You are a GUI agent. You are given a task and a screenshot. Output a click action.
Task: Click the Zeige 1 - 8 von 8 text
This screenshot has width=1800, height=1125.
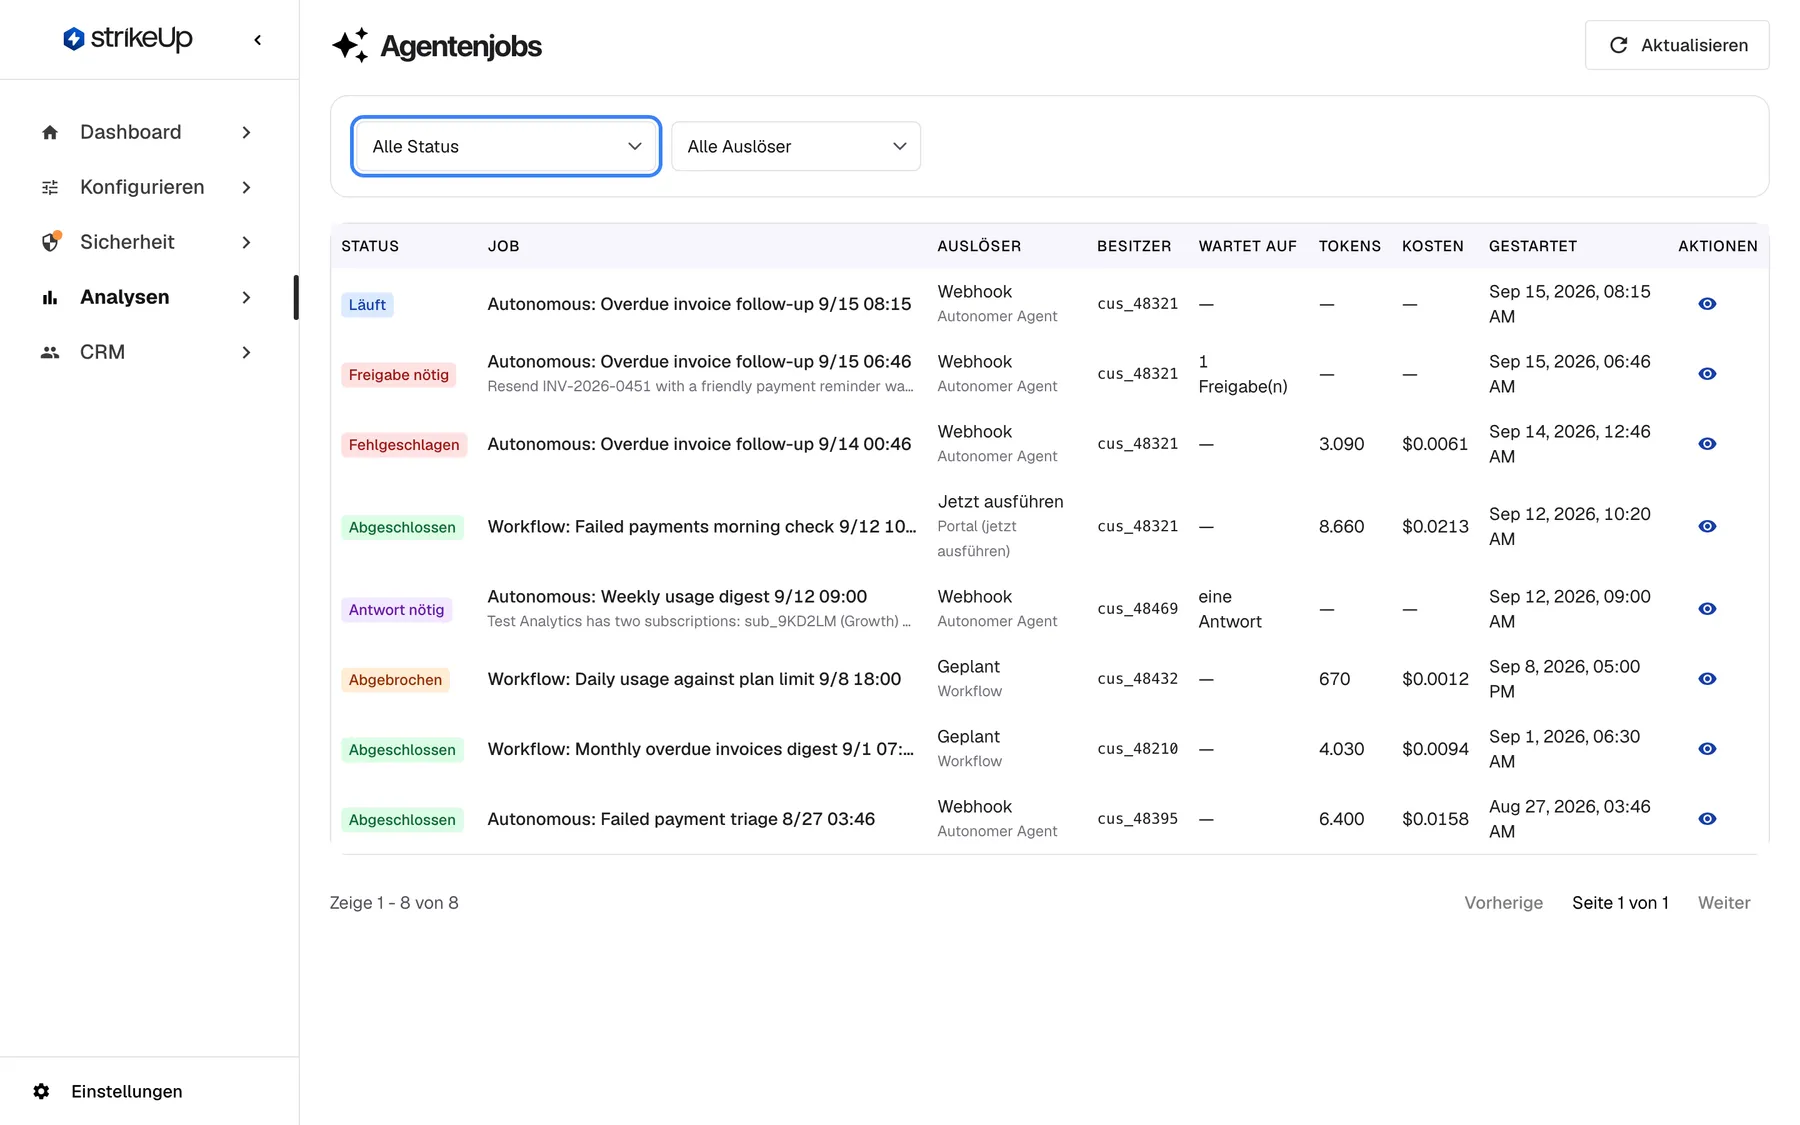point(394,903)
